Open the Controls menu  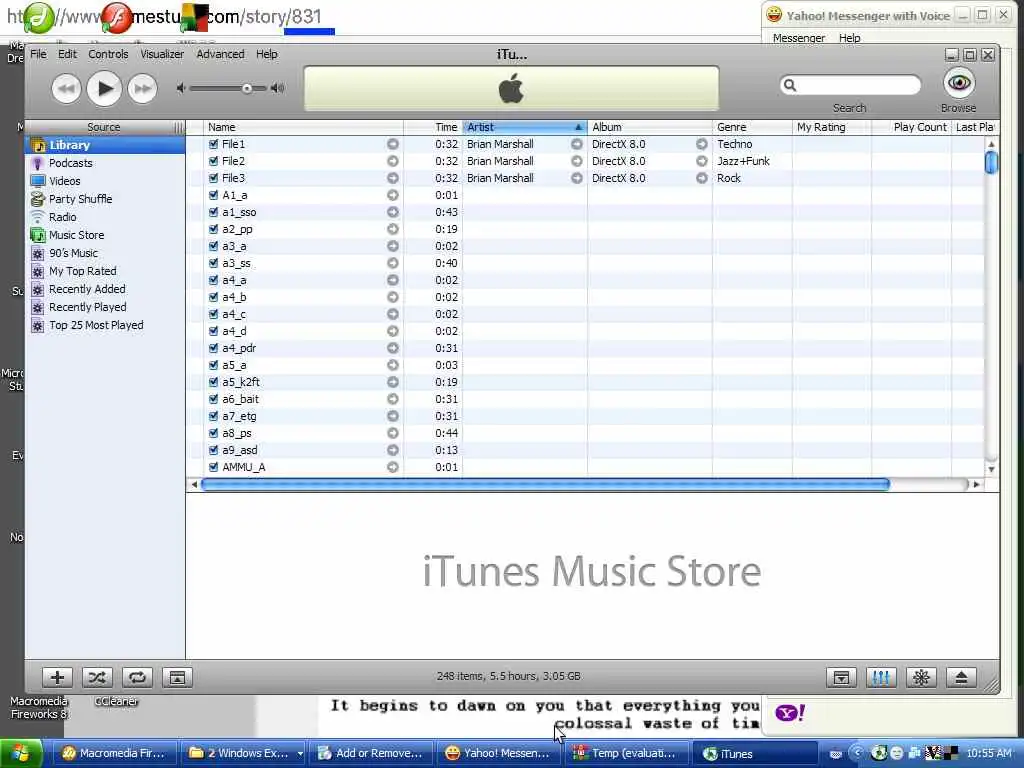108,54
